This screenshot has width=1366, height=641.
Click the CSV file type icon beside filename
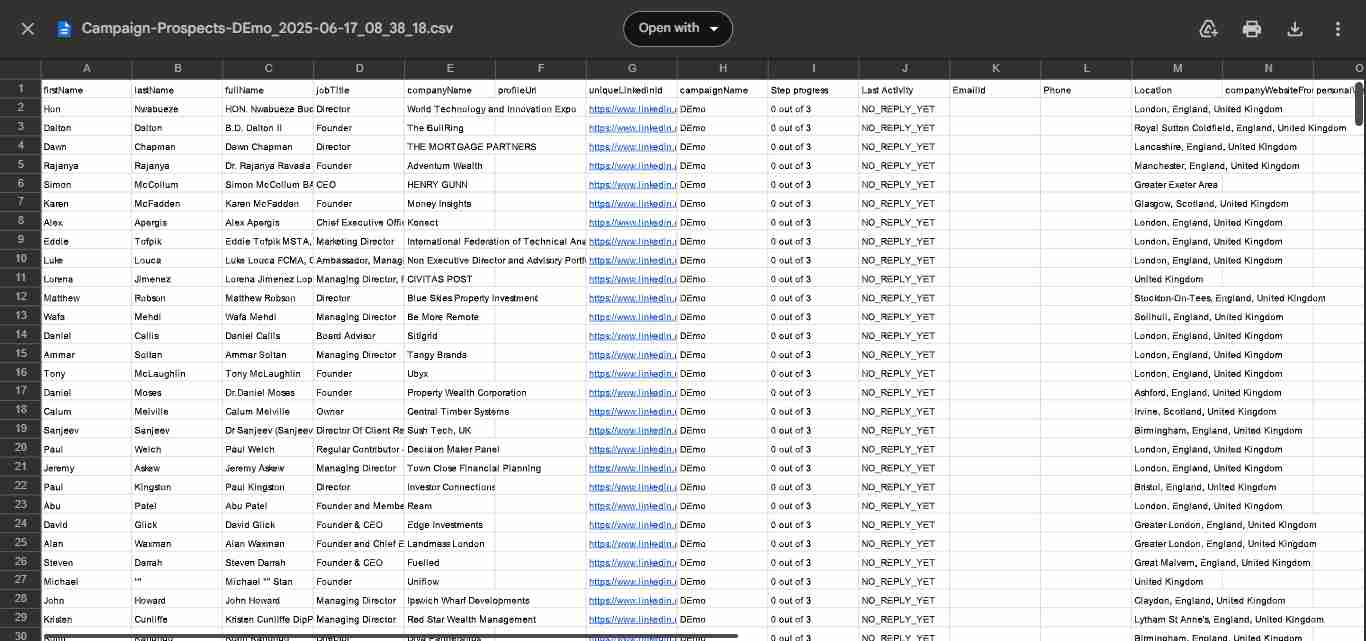(63, 28)
